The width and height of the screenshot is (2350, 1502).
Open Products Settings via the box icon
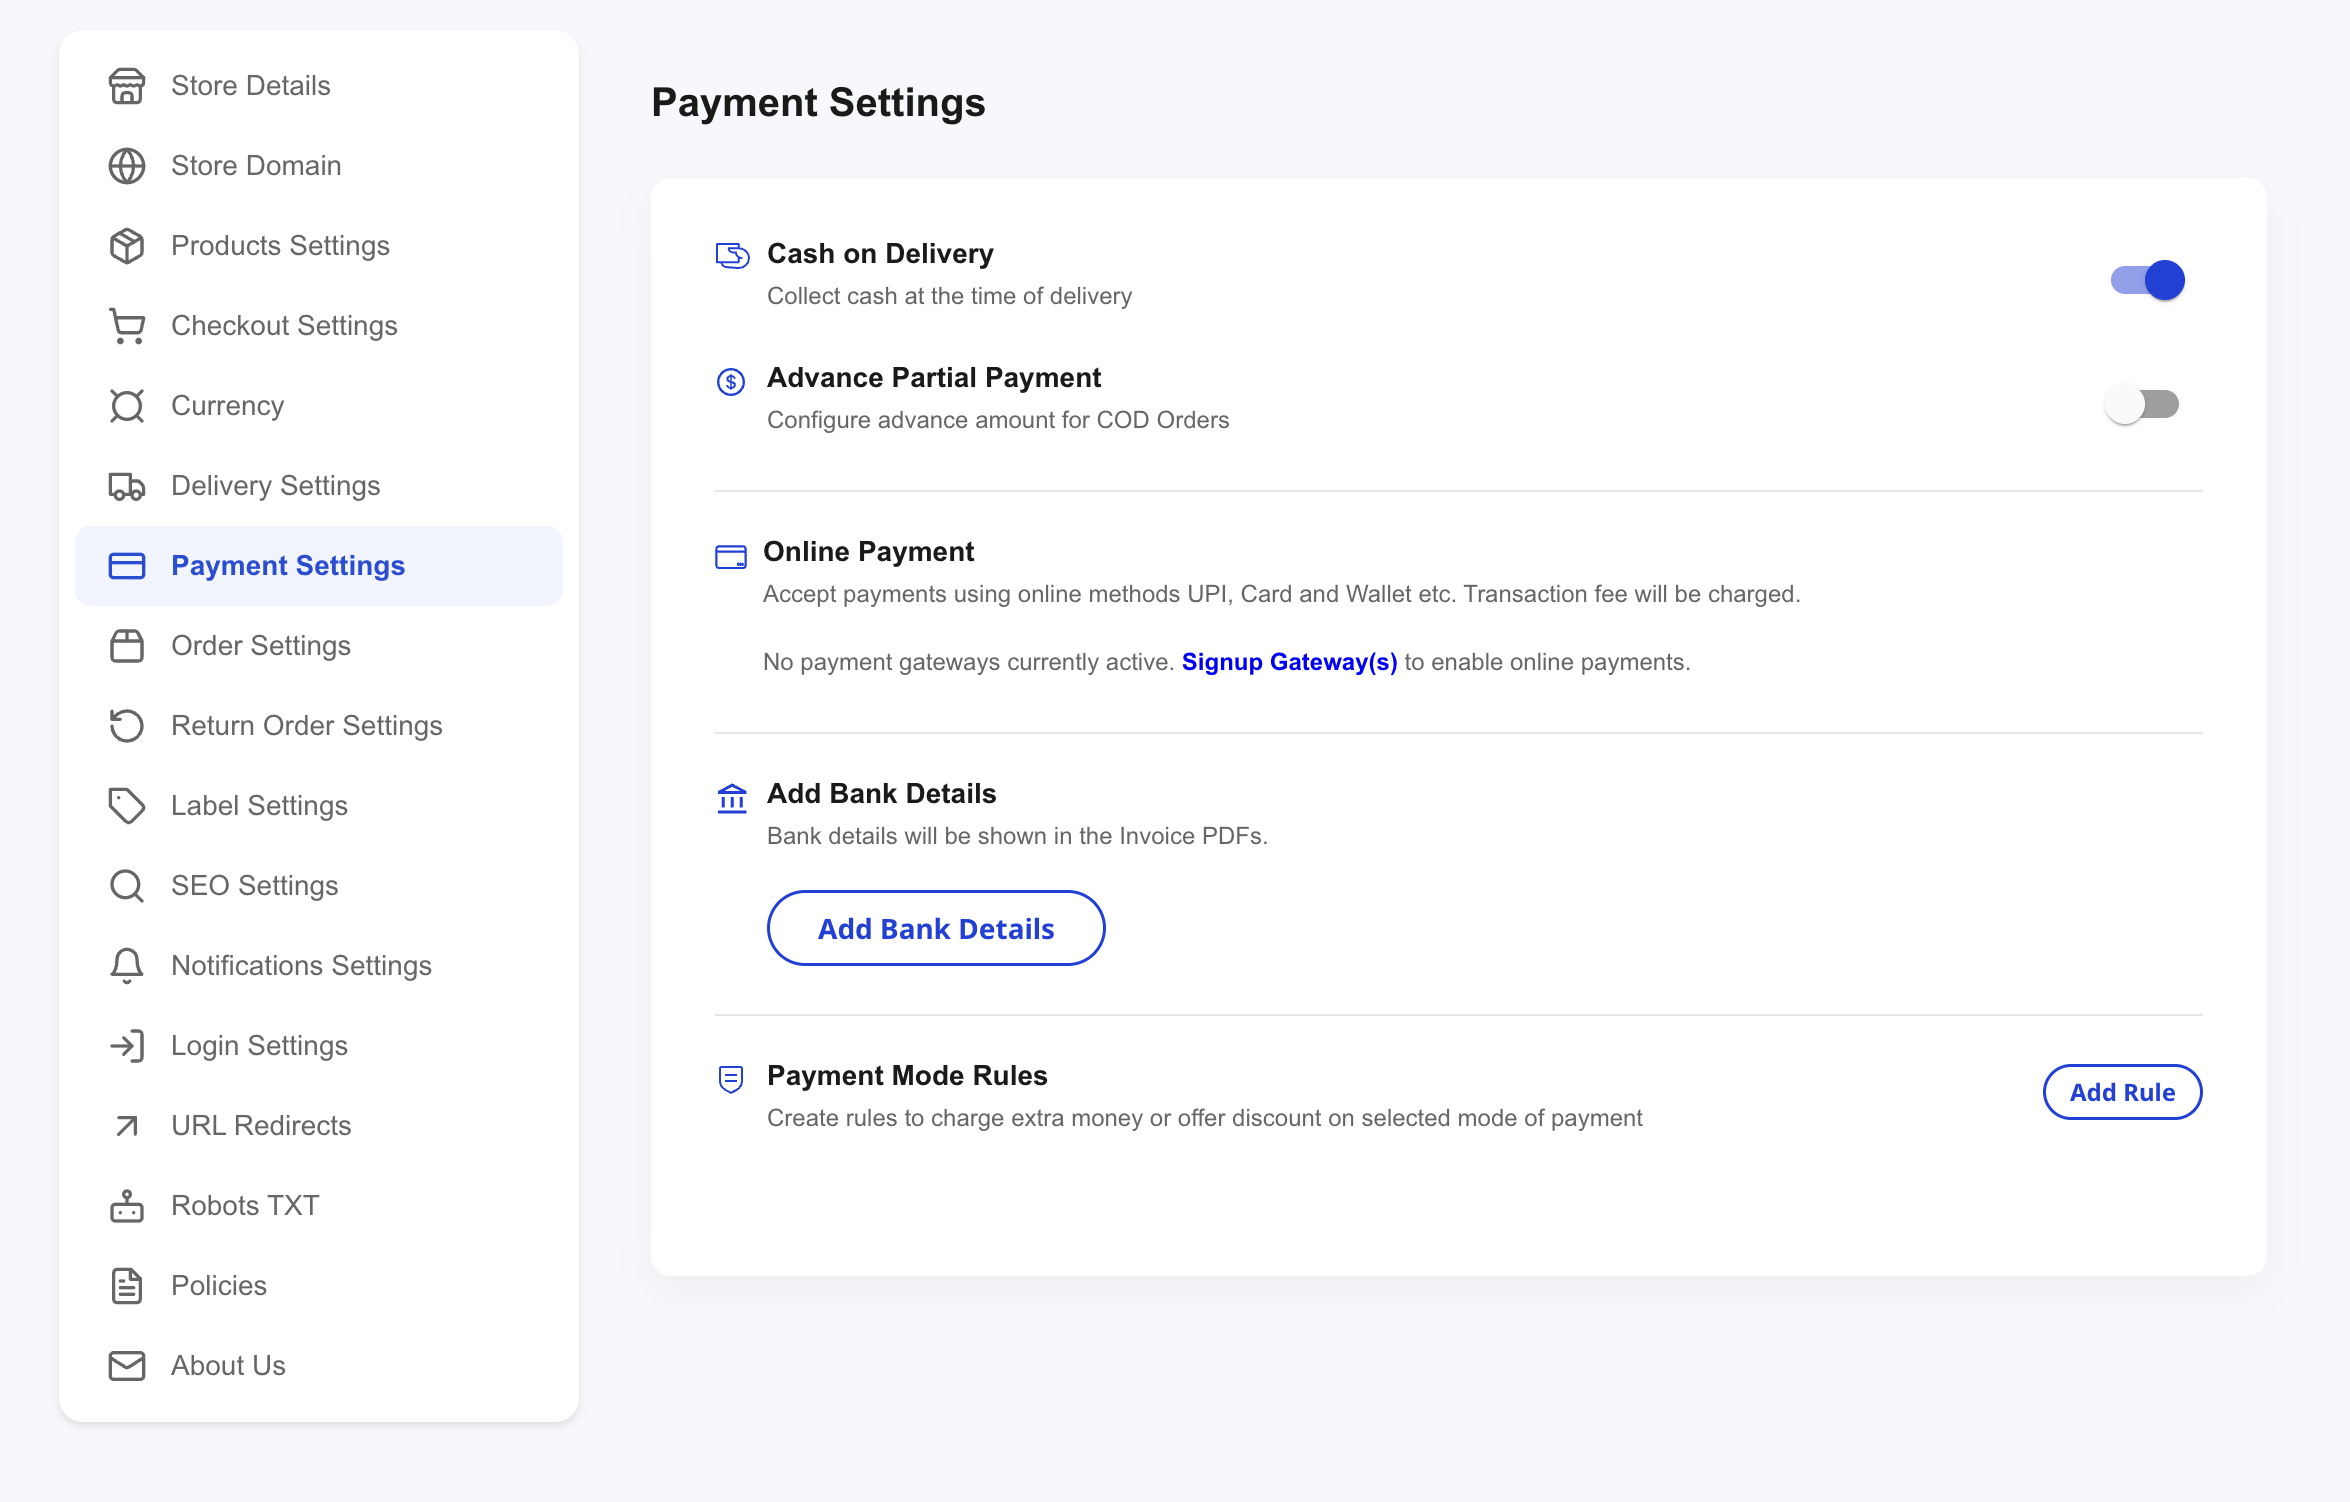point(126,246)
